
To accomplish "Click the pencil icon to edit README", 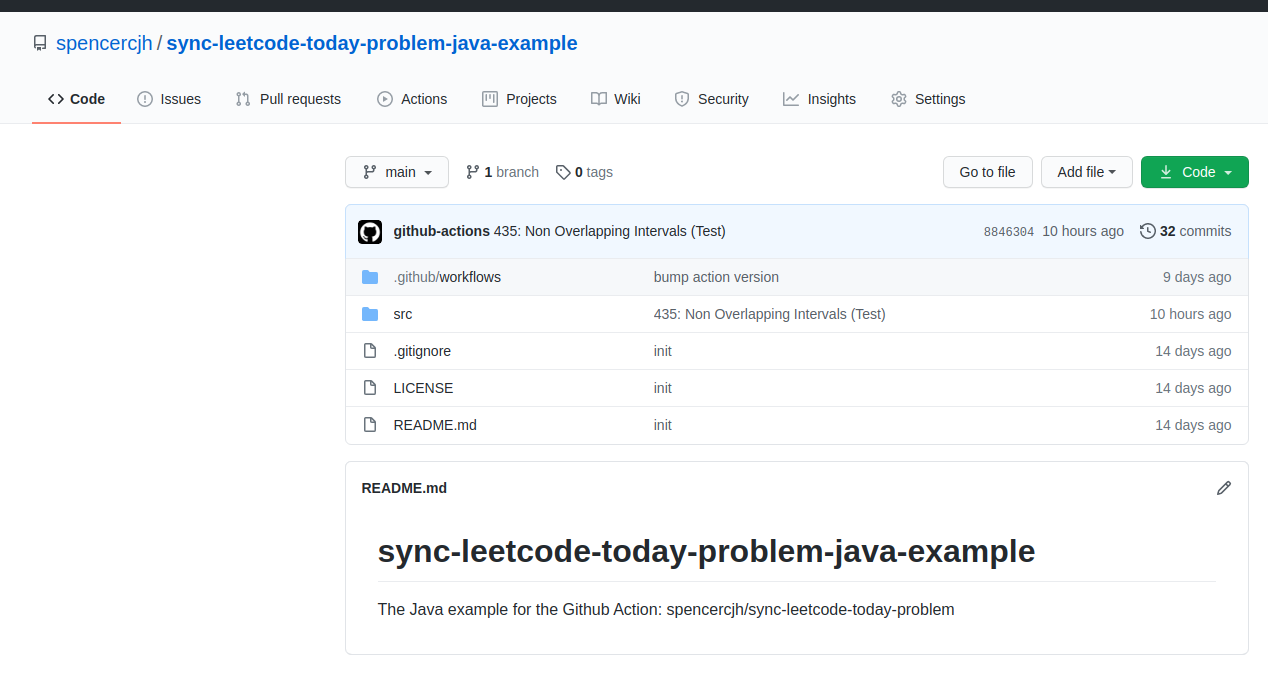I will click(x=1223, y=488).
